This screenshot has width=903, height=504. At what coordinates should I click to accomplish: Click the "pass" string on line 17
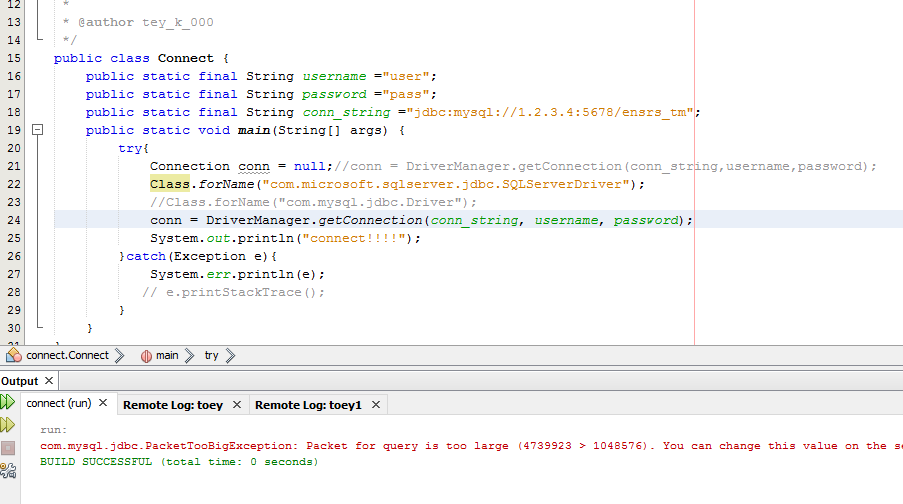[405, 94]
